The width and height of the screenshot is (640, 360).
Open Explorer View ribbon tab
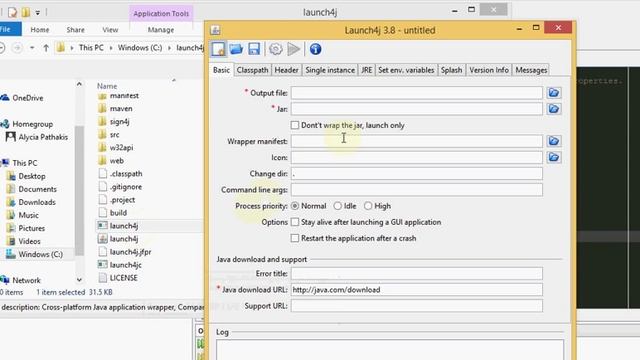[110, 30]
